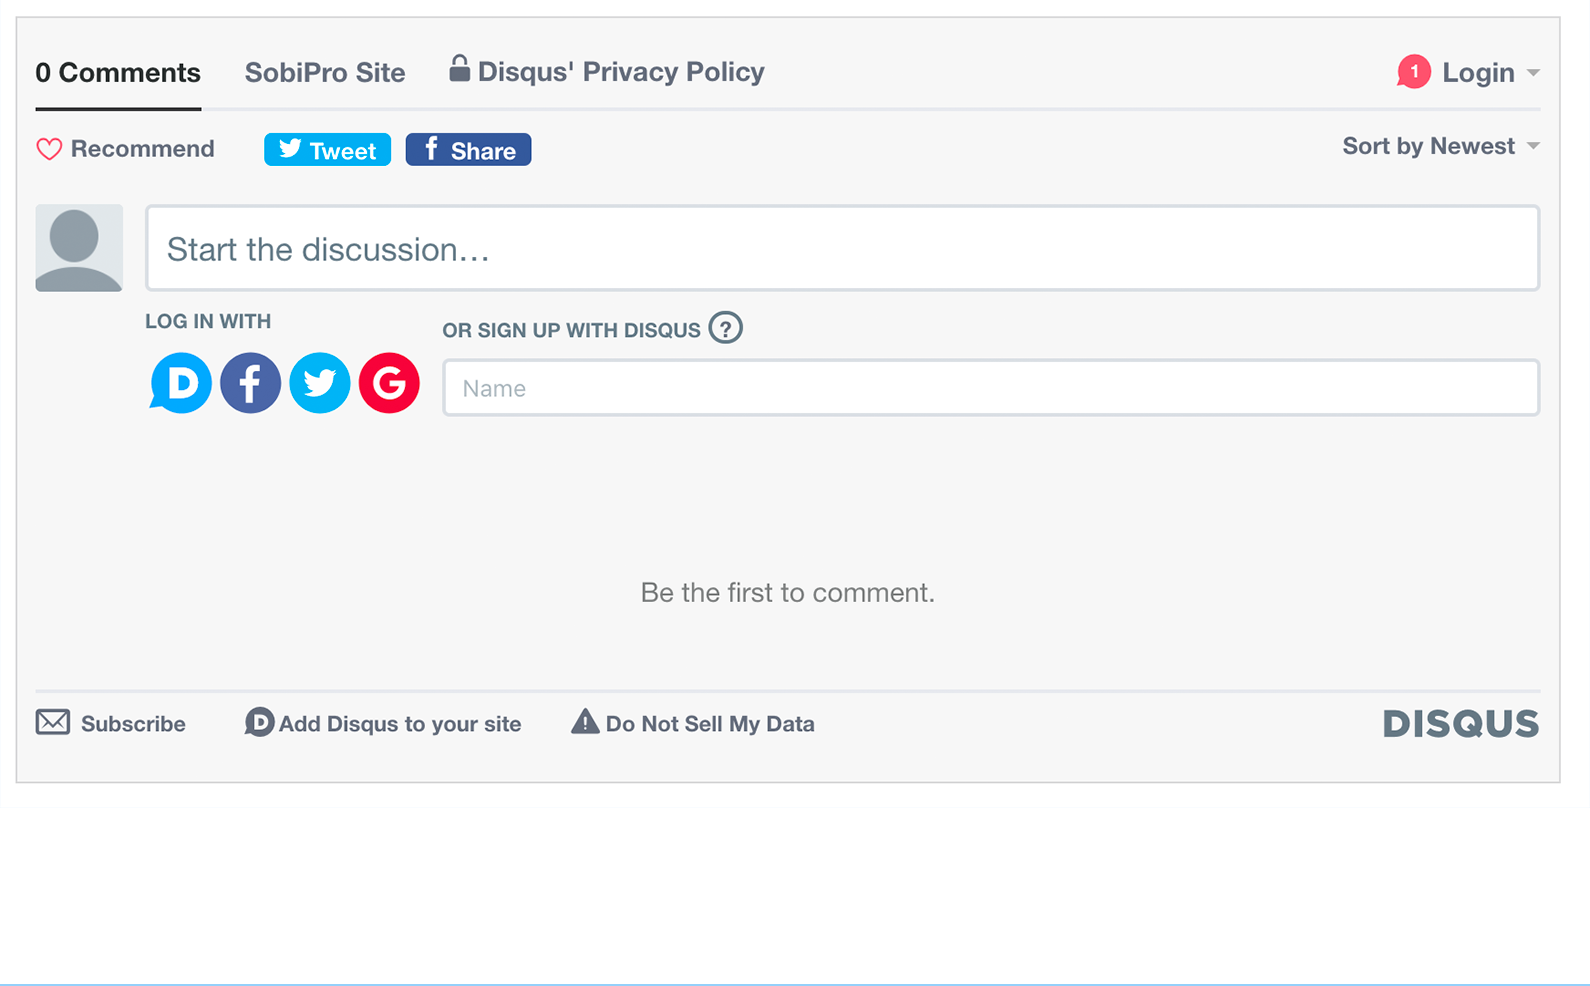Viewport: 1590px width, 986px height.
Task: Switch to the SobiPro Site tab
Action: coord(325,73)
